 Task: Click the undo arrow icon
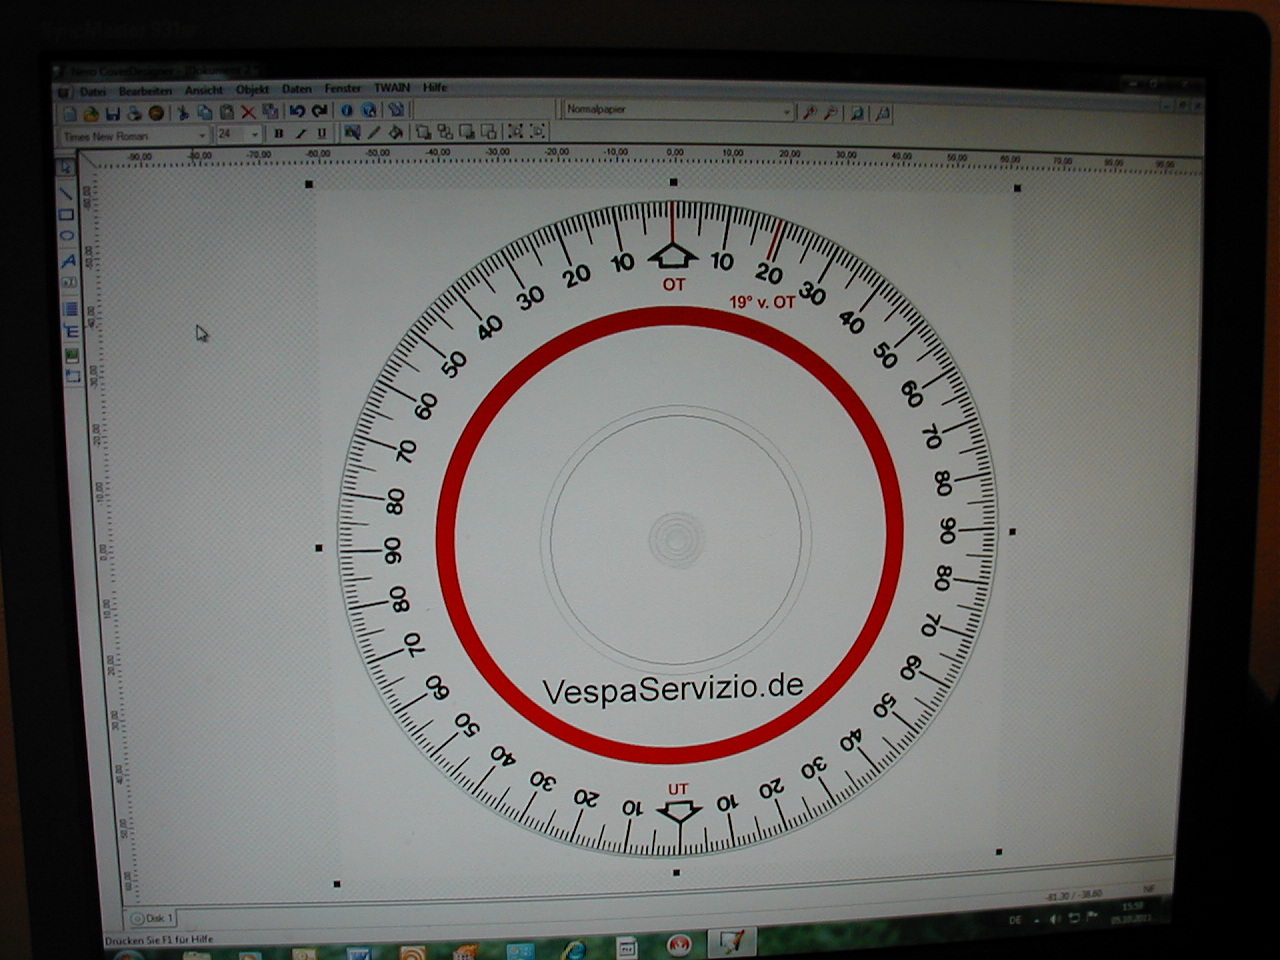(297, 112)
